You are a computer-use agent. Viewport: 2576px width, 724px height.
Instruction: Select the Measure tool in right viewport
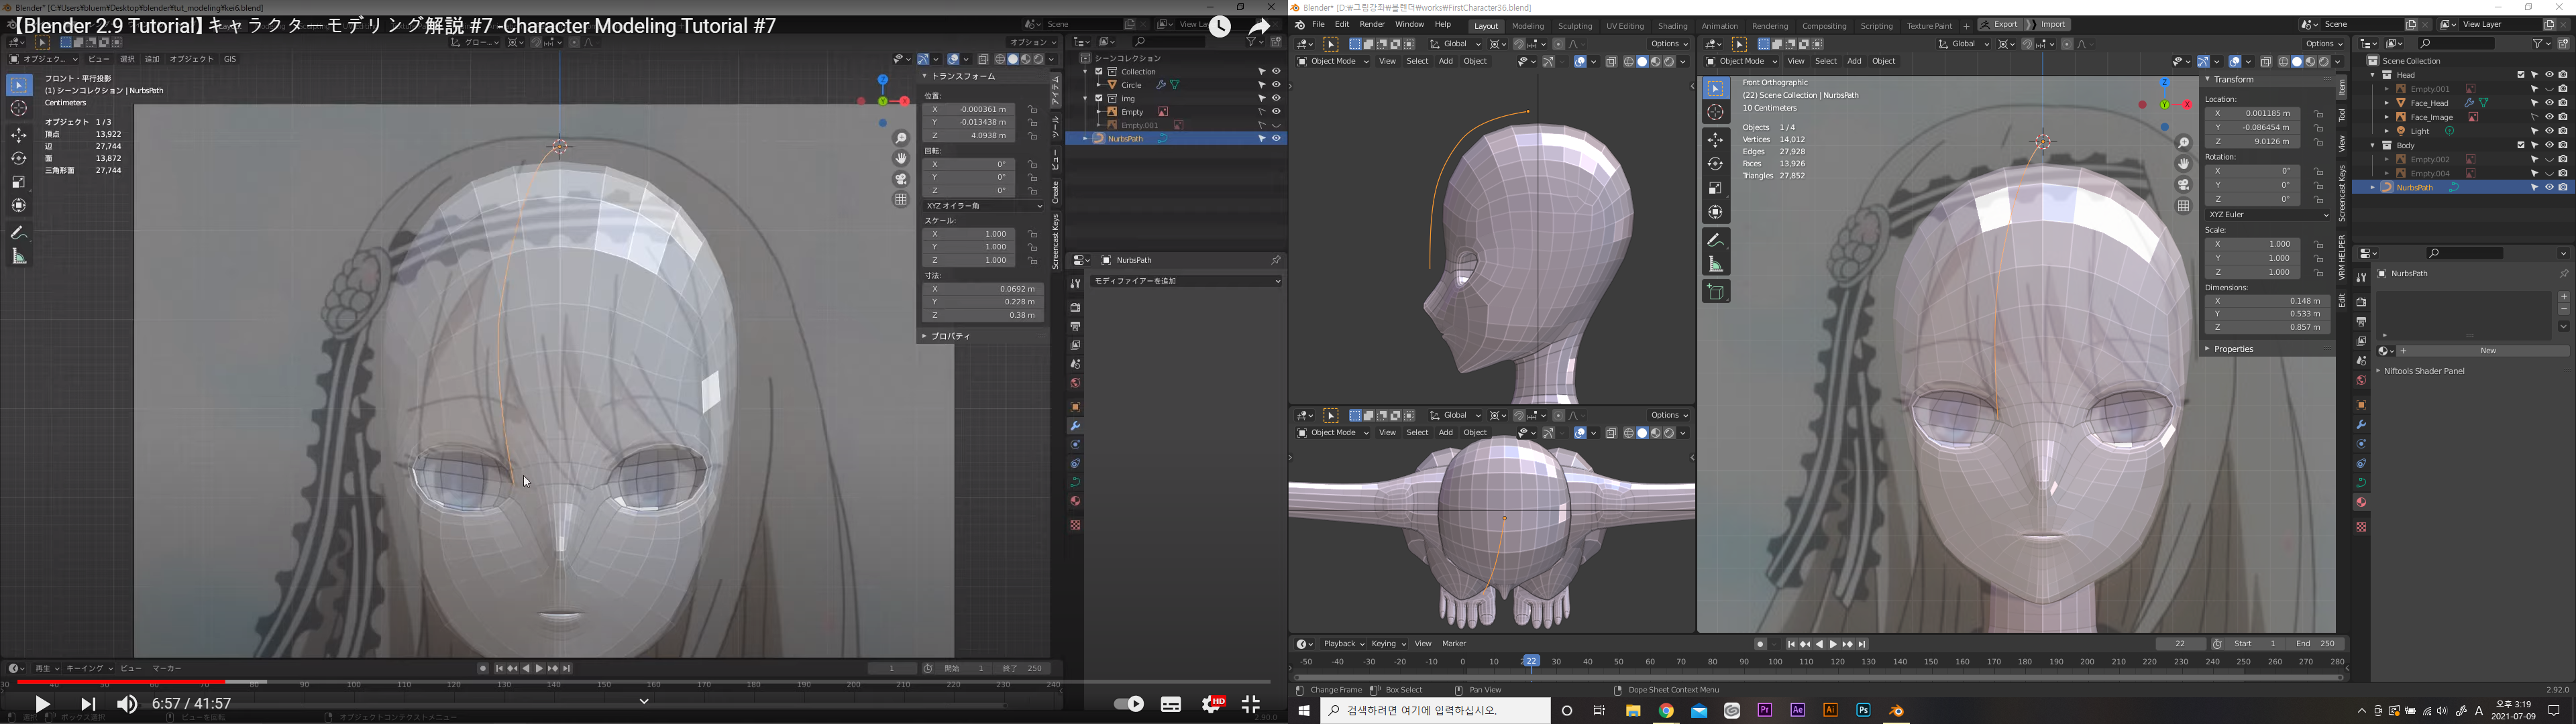click(1716, 264)
